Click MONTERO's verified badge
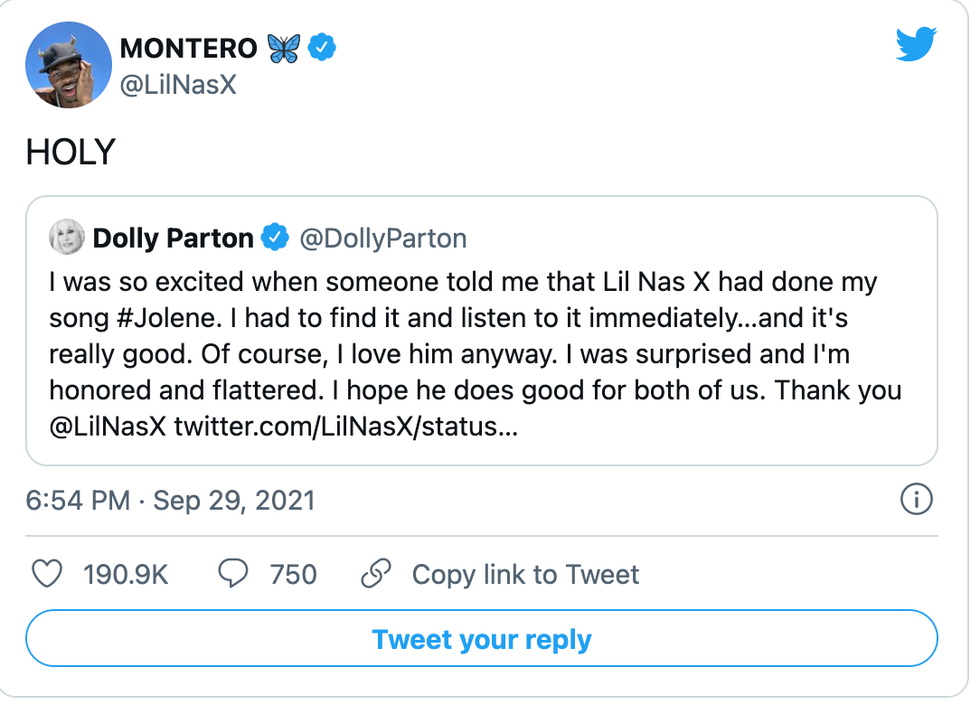The width and height of the screenshot is (980, 703). coord(321,47)
